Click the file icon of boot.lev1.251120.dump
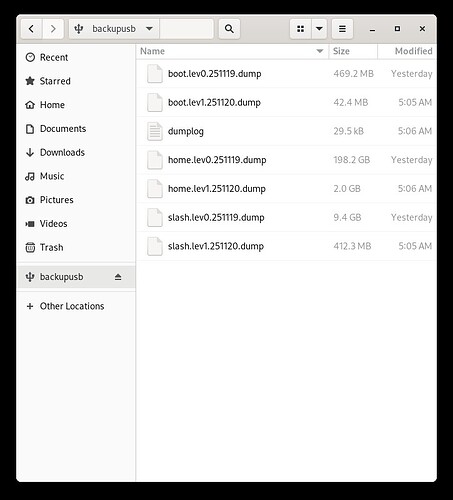 (155, 102)
